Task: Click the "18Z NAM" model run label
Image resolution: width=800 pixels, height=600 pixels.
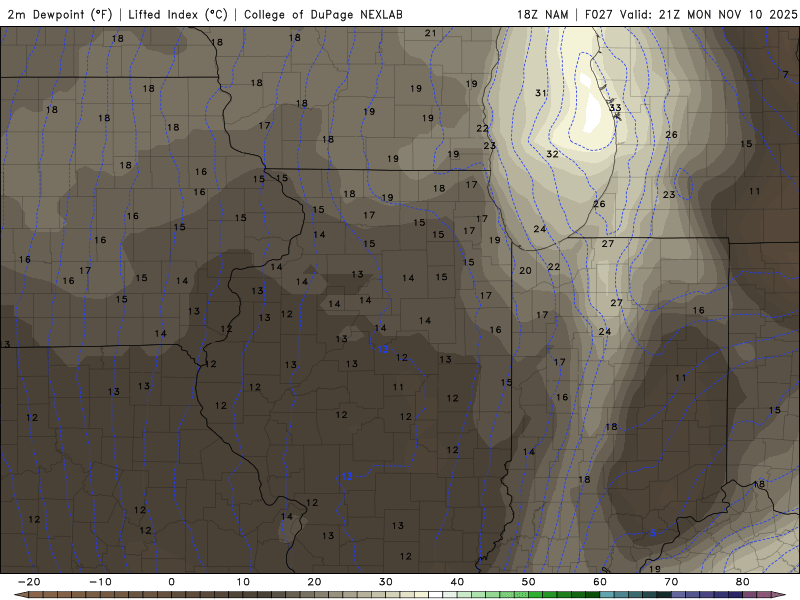Action: tap(542, 15)
